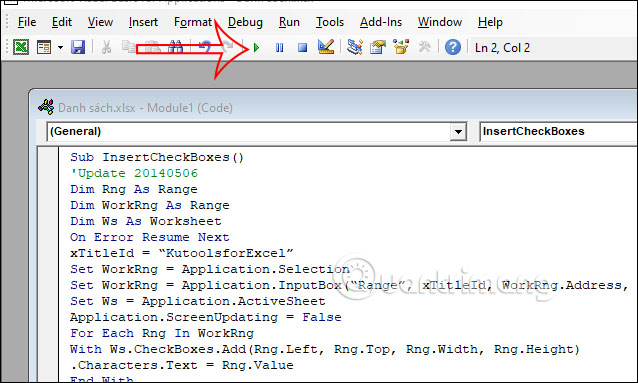Open the Properties Window icon

coord(378,47)
